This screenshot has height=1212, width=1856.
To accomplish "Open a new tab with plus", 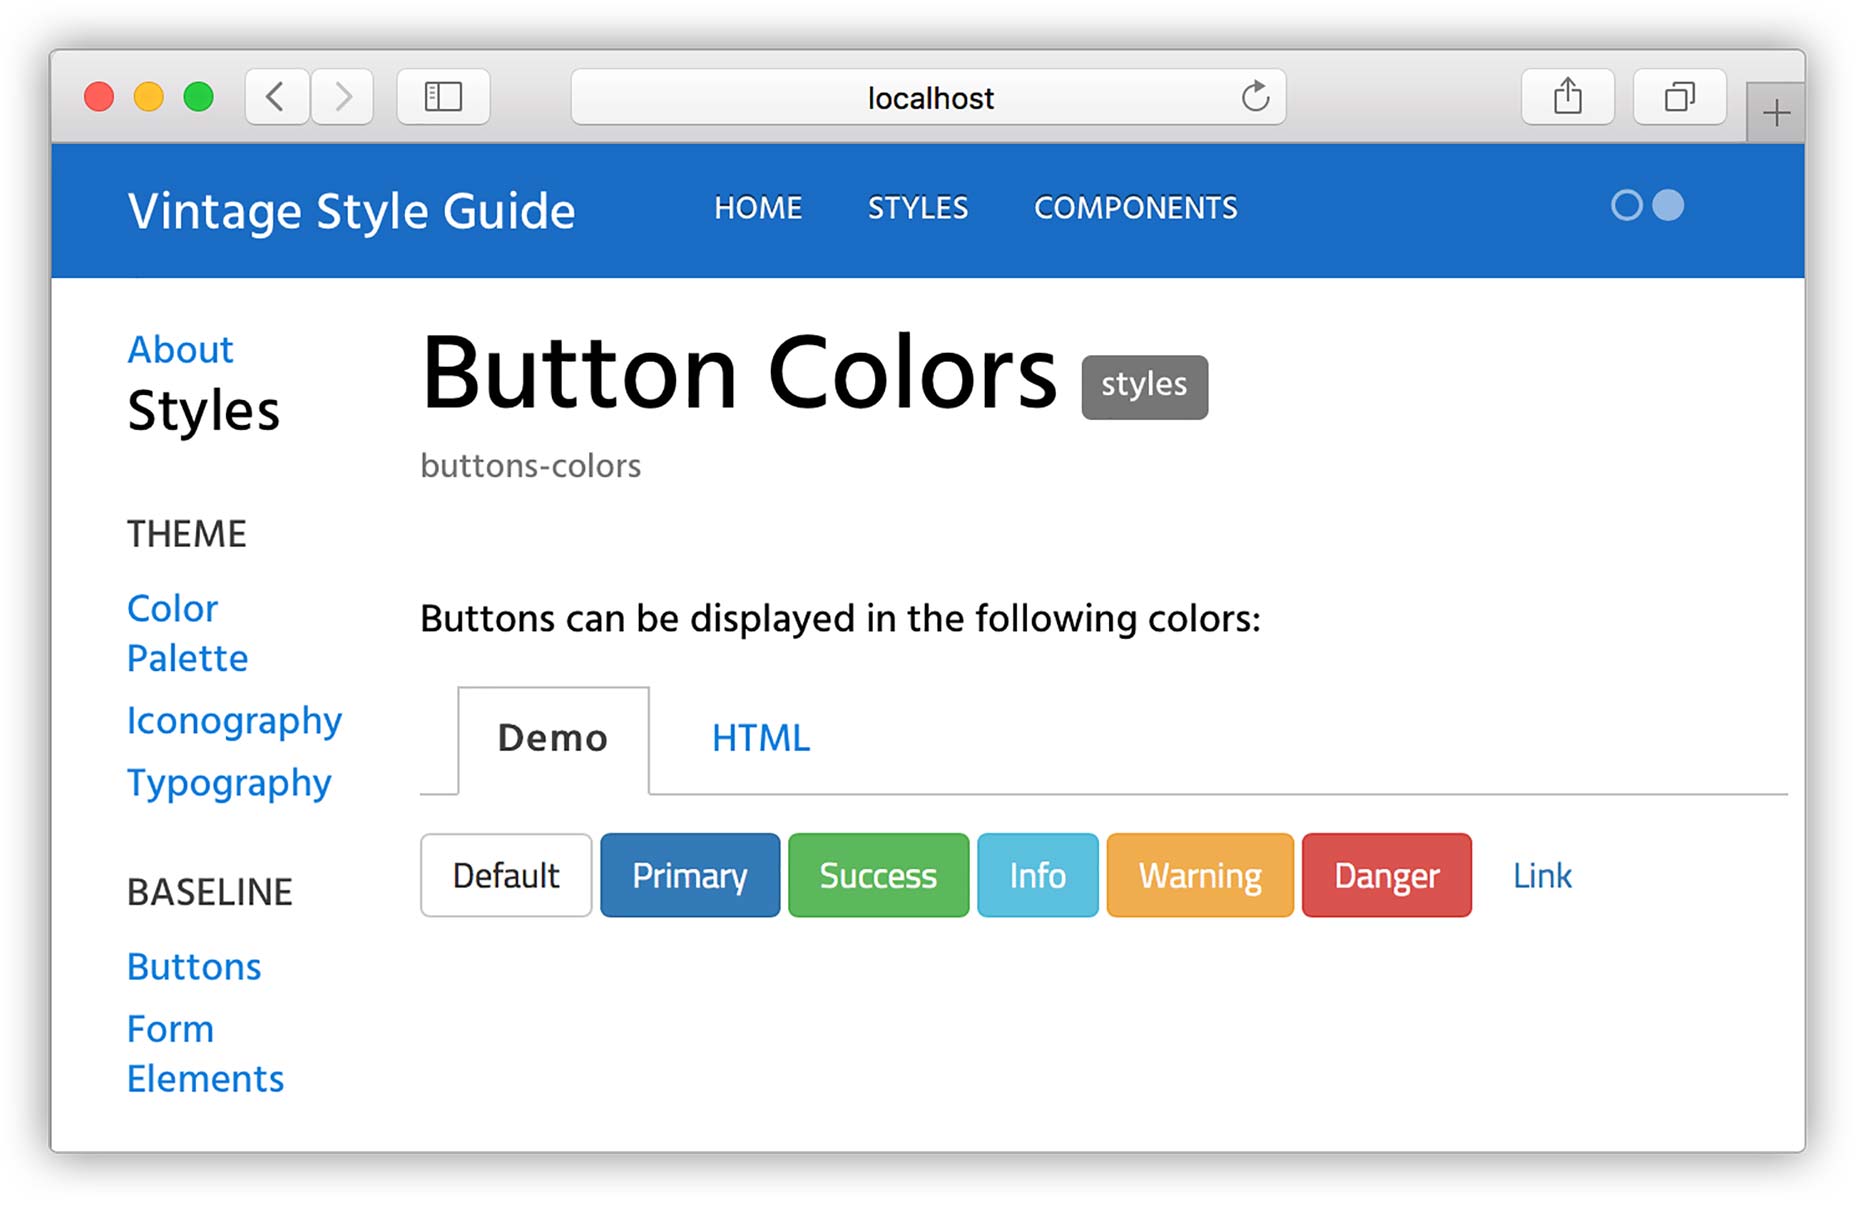I will (x=1776, y=113).
